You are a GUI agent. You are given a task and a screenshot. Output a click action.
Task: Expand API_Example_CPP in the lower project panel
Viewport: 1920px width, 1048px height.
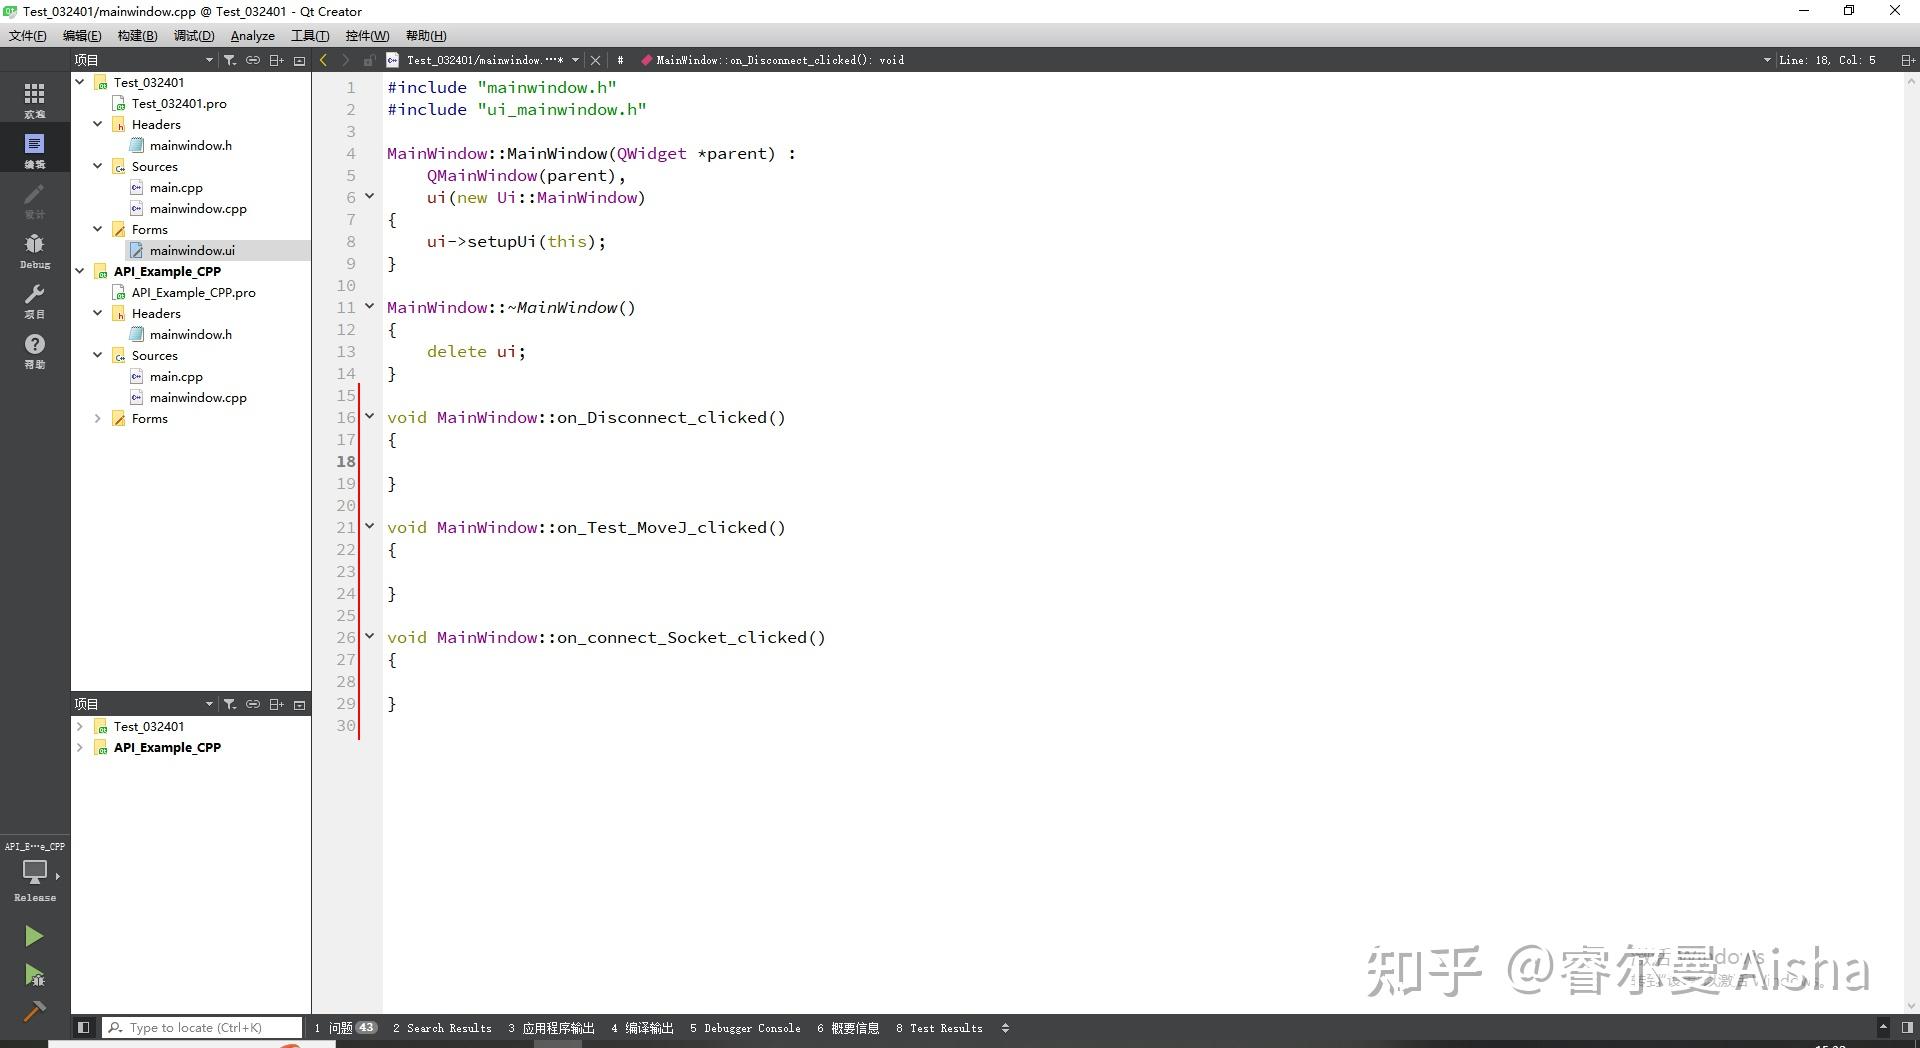pyautogui.click(x=80, y=747)
